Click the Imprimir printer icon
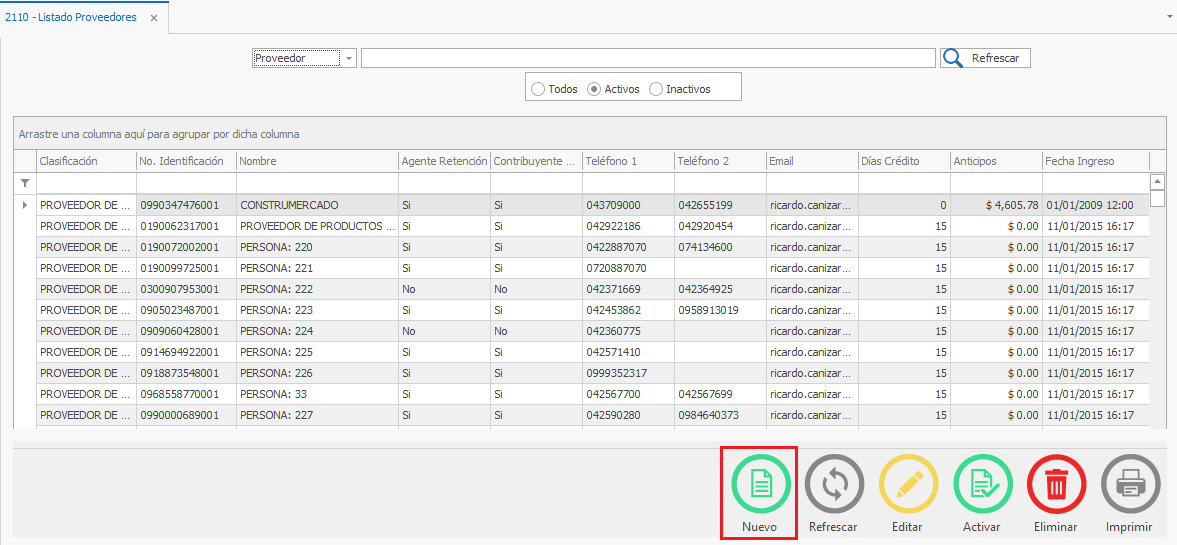The width and height of the screenshot is (1177, 545). tap(1130, 485)
